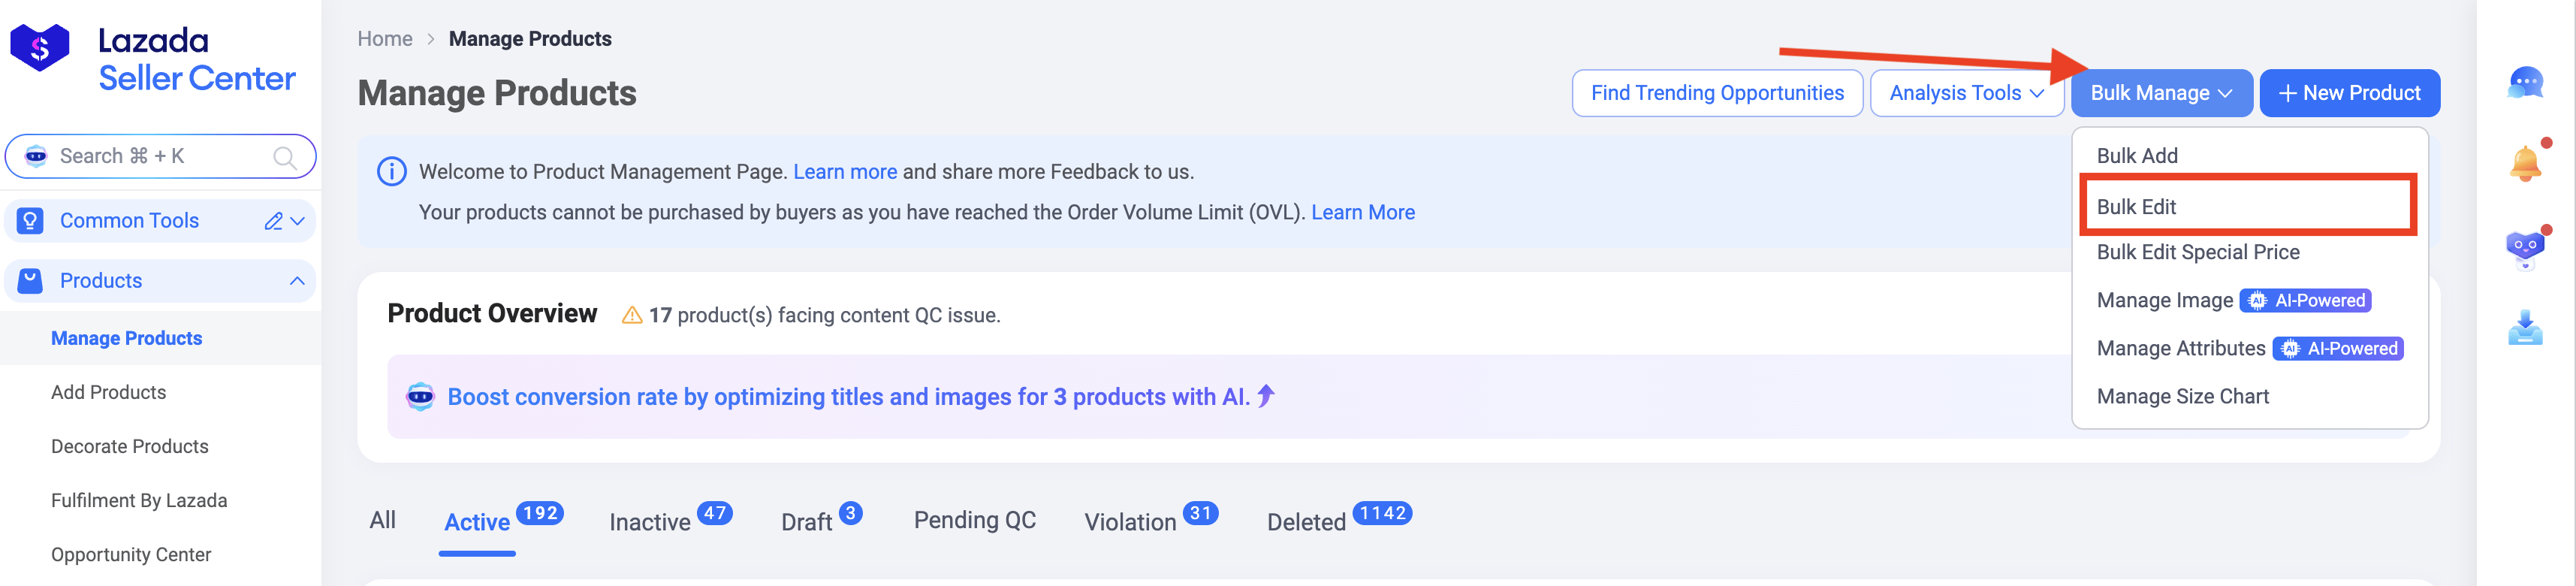Select Manage Size Chart menu option

(x=2185, y=396)
